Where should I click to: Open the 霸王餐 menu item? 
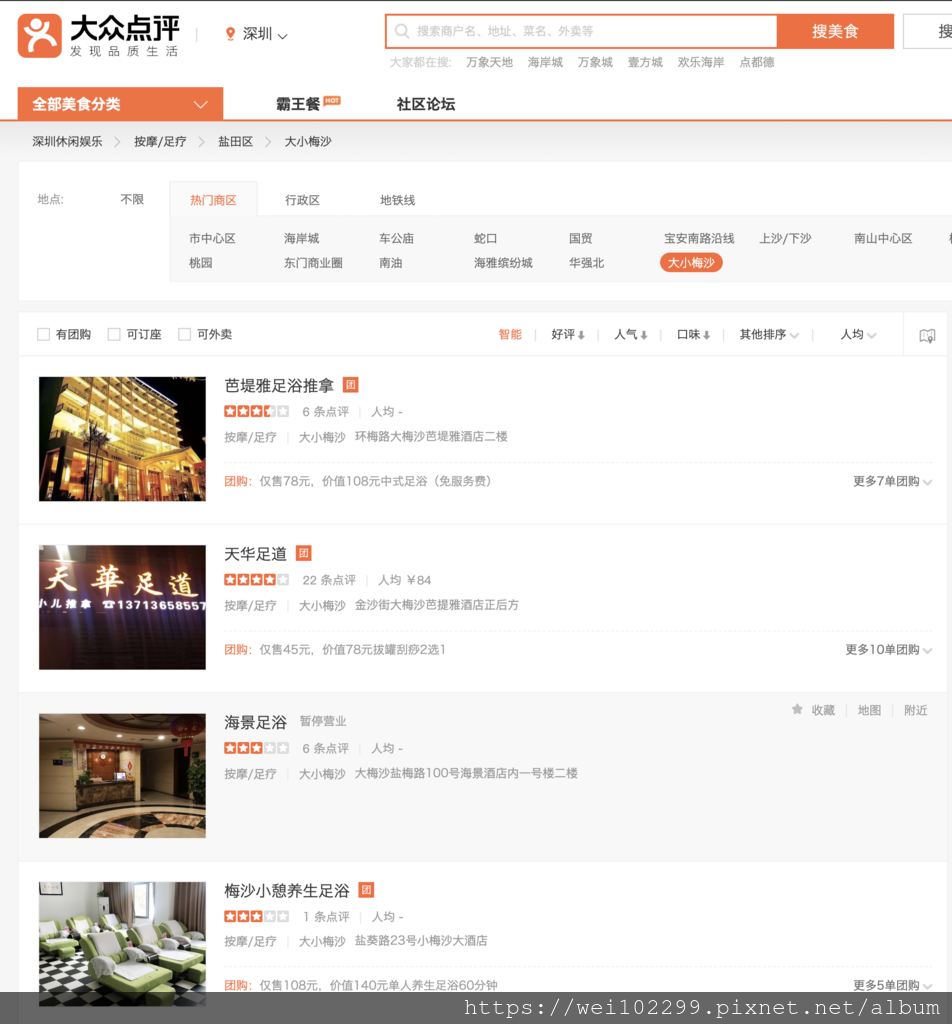pyautogui.click(x=297, y=104)
